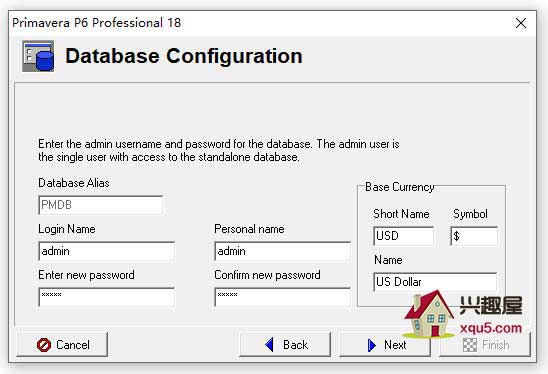The height and width of the screenshot is (374, 548).
Task: Click the blue right arrow Next icon
Action: click(372, 345)
